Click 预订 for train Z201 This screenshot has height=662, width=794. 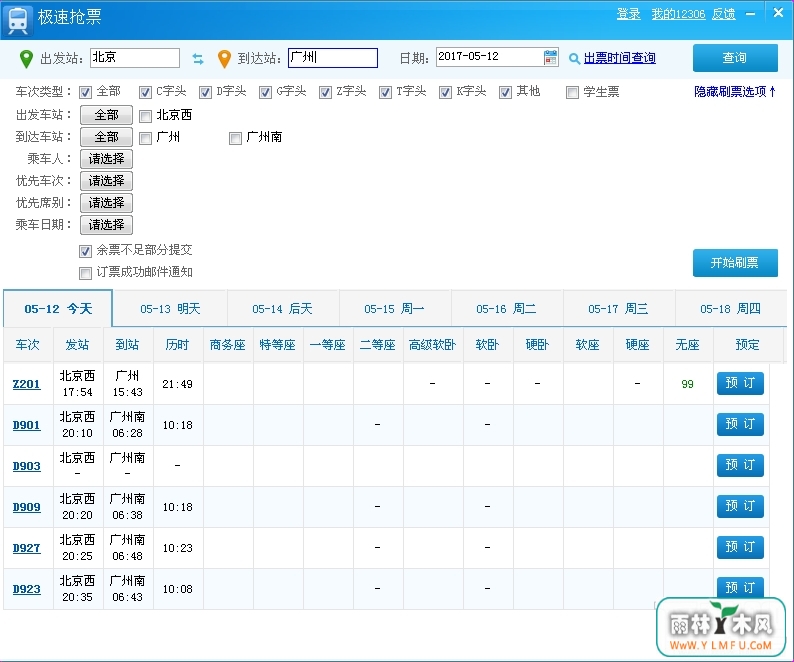point(740,383)
